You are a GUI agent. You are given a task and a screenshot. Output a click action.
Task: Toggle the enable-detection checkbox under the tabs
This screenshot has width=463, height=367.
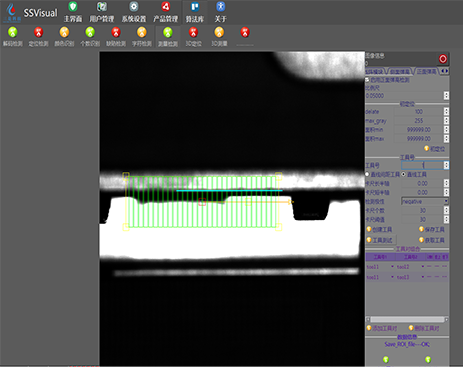point(367,80)
